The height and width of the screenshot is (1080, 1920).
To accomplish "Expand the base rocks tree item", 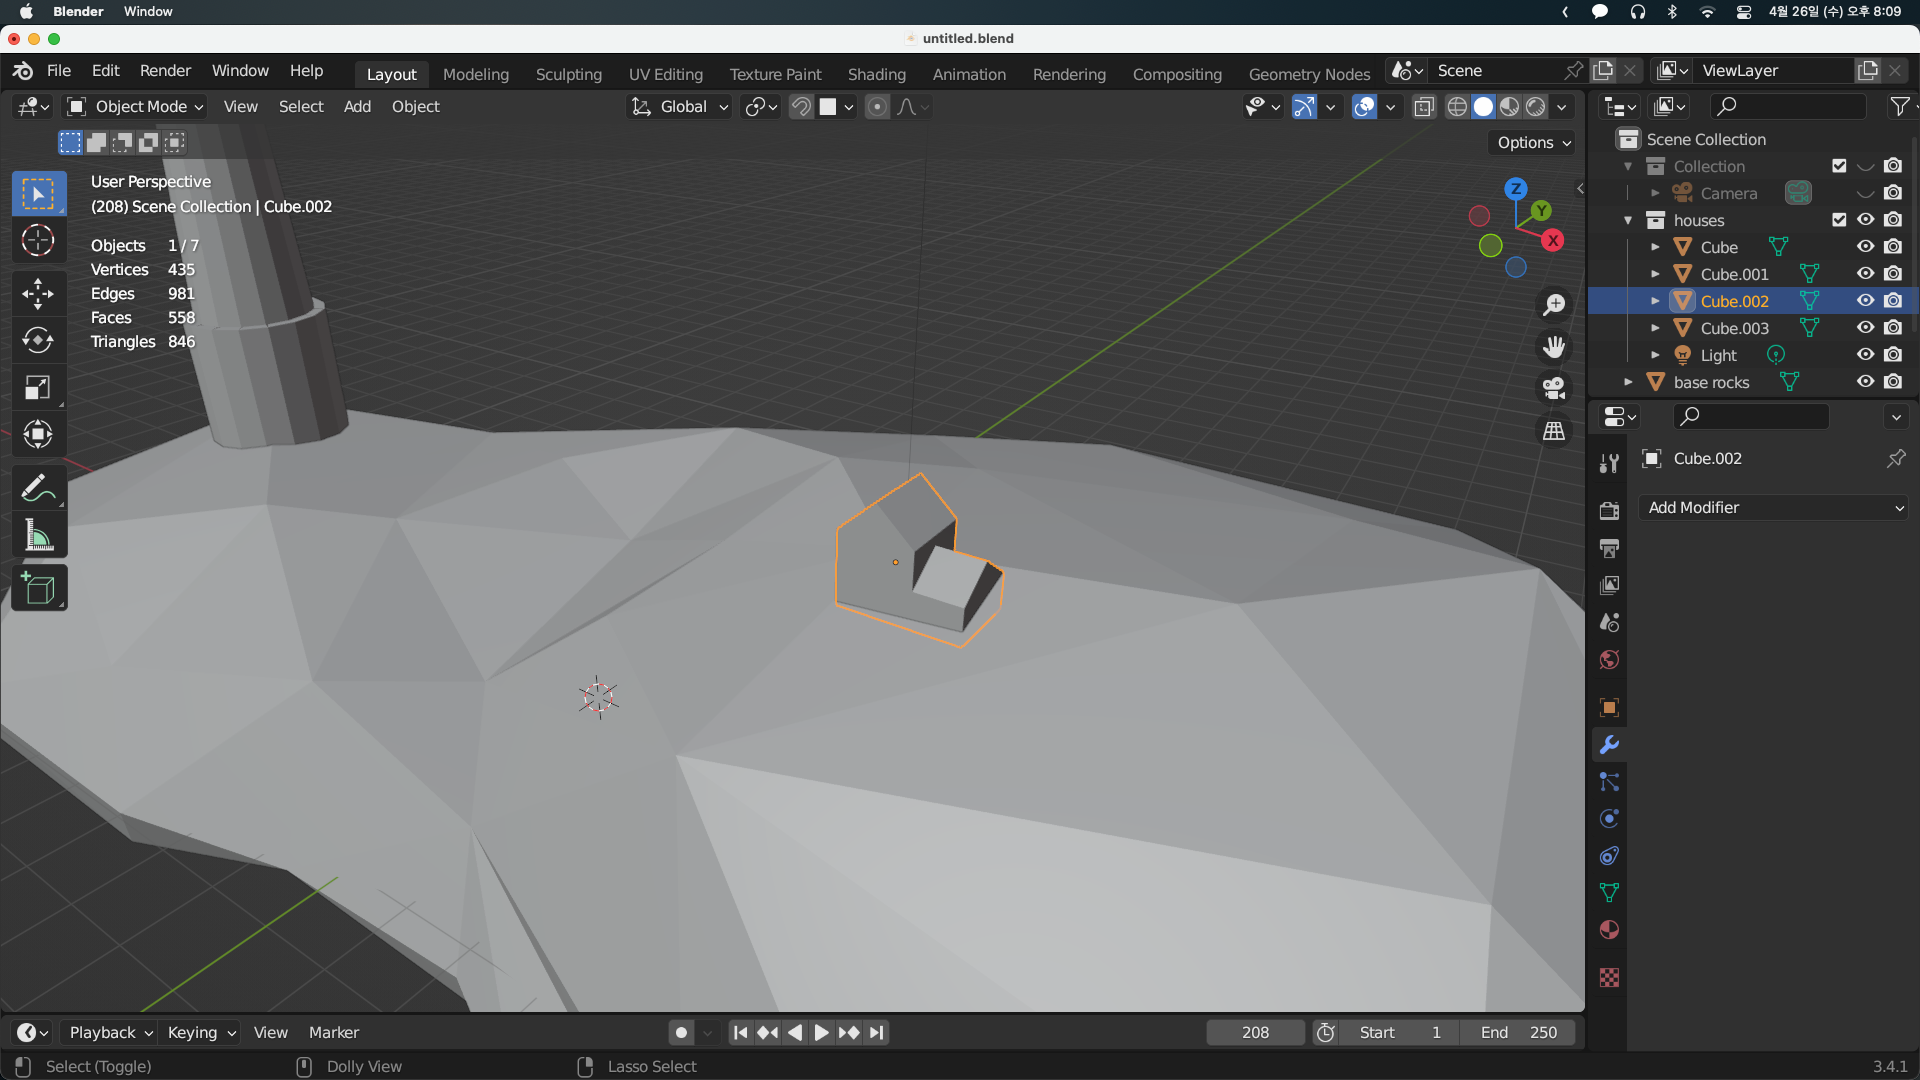I will tap(1628, 382).
